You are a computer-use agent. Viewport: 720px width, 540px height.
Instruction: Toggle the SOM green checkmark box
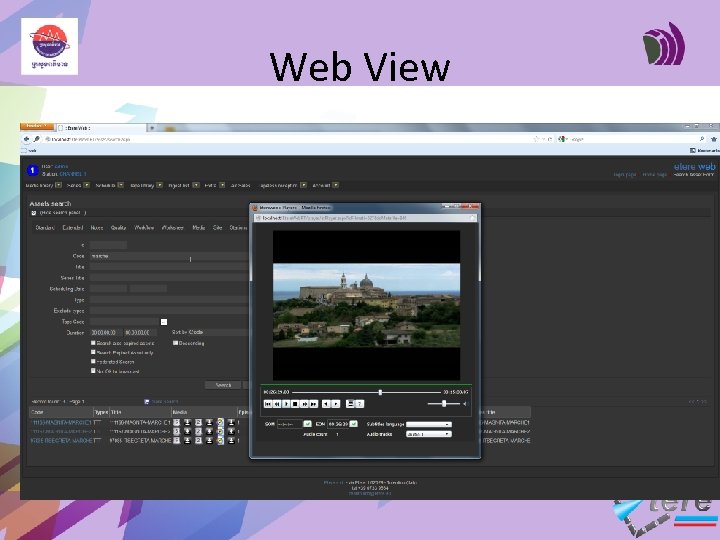[x=307, y=423]
